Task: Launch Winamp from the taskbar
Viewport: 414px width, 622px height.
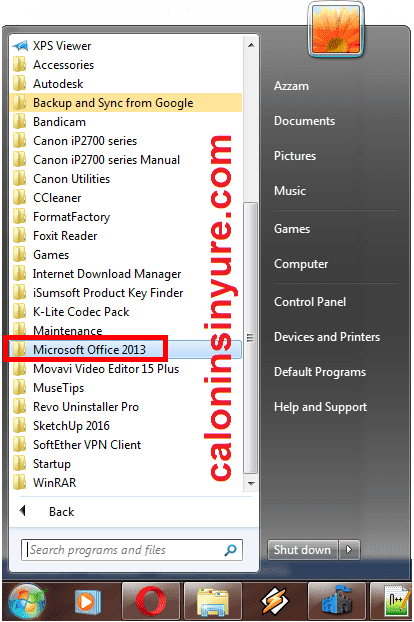Action: [274, 602]
